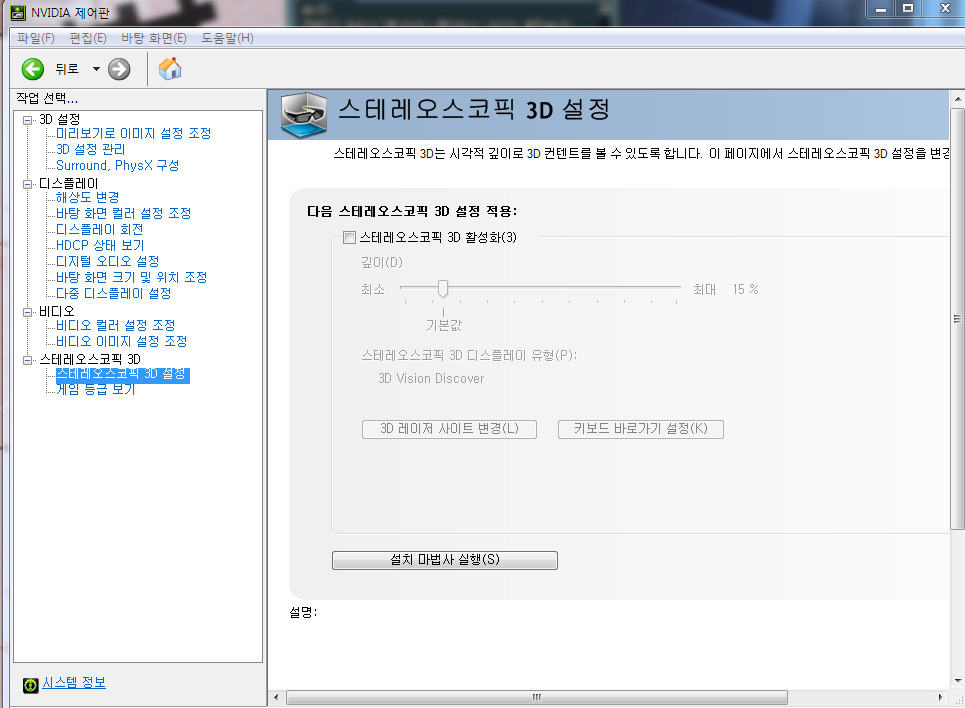Open the 파일(F) menu
Viewport: 965px width, 708px height.
pos(36,38)
